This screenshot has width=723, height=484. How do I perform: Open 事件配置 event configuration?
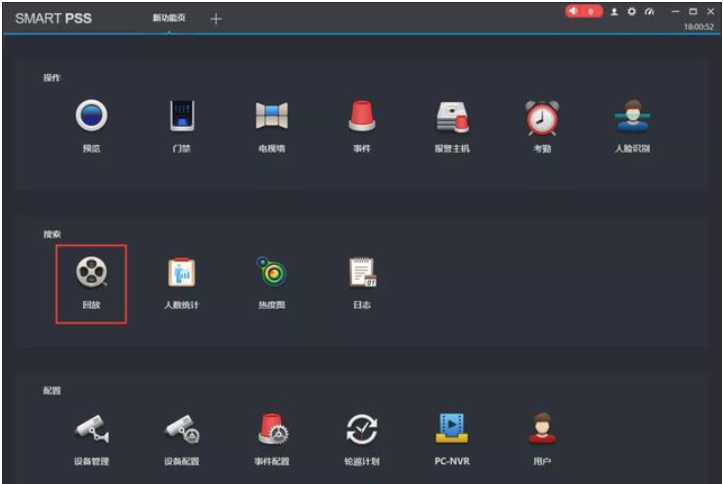[x=271, y=430]
